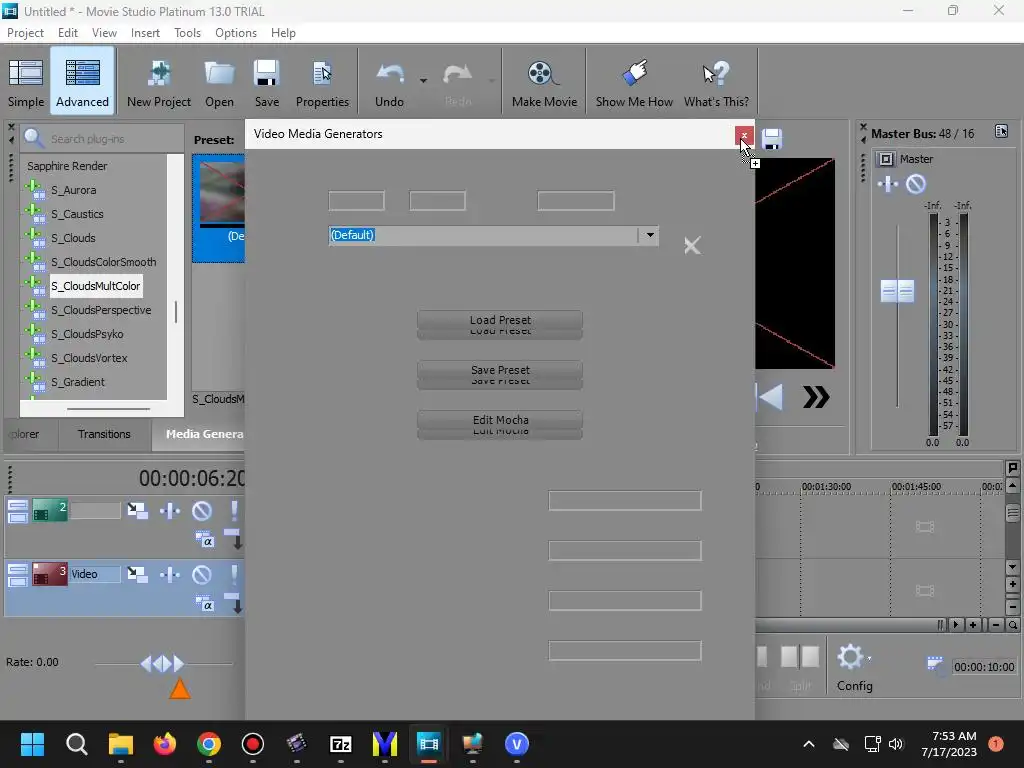The height and width of the screenshot is (768, 1024).
Task: Click the Master volume fader handle
Action: click(897, 291)
